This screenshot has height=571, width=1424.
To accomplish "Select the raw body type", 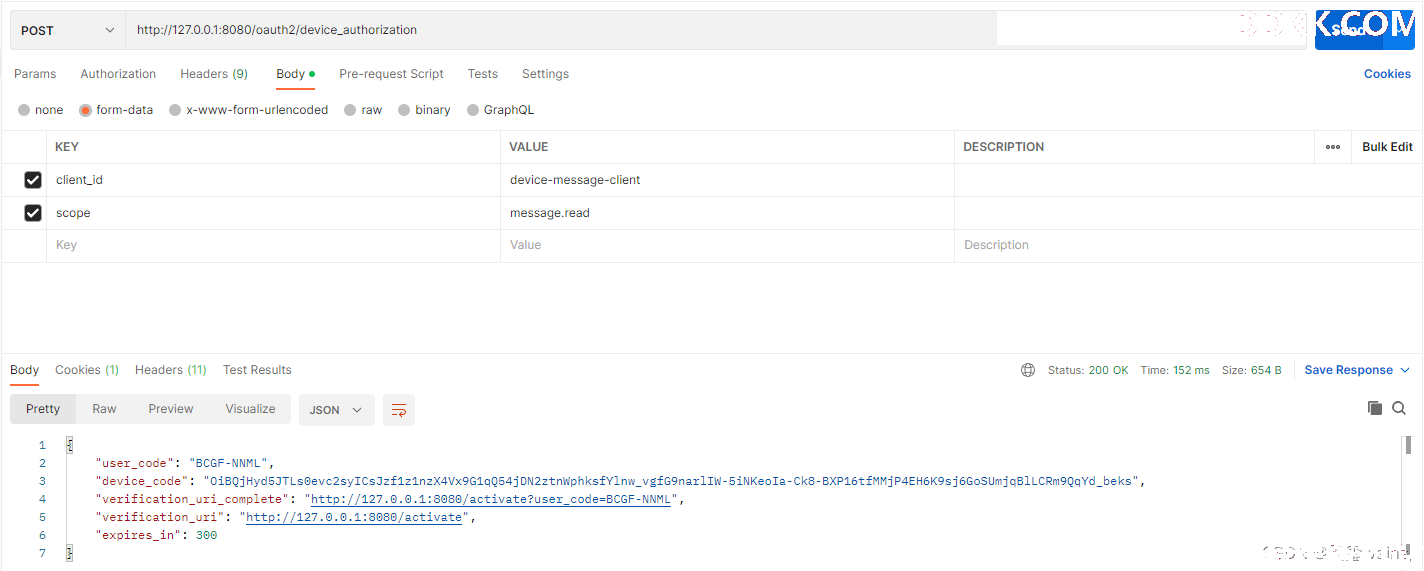I will click(363, 110).
